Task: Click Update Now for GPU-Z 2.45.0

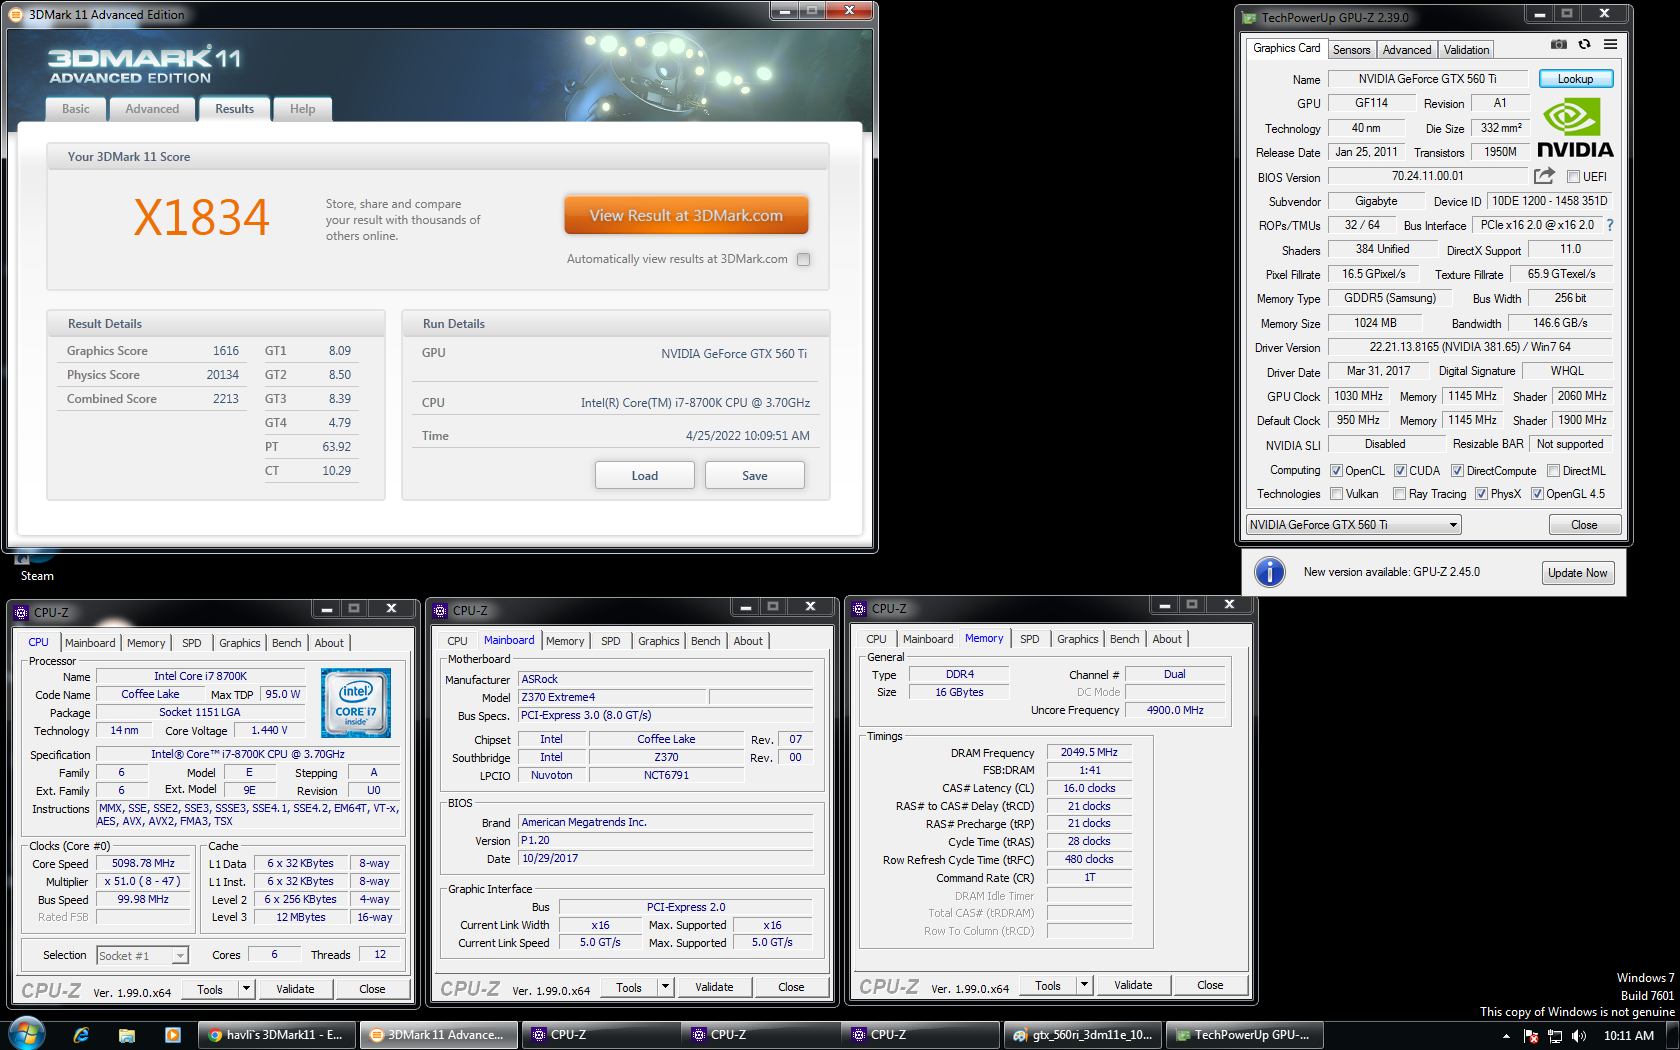Action: tap(1577, 573)
